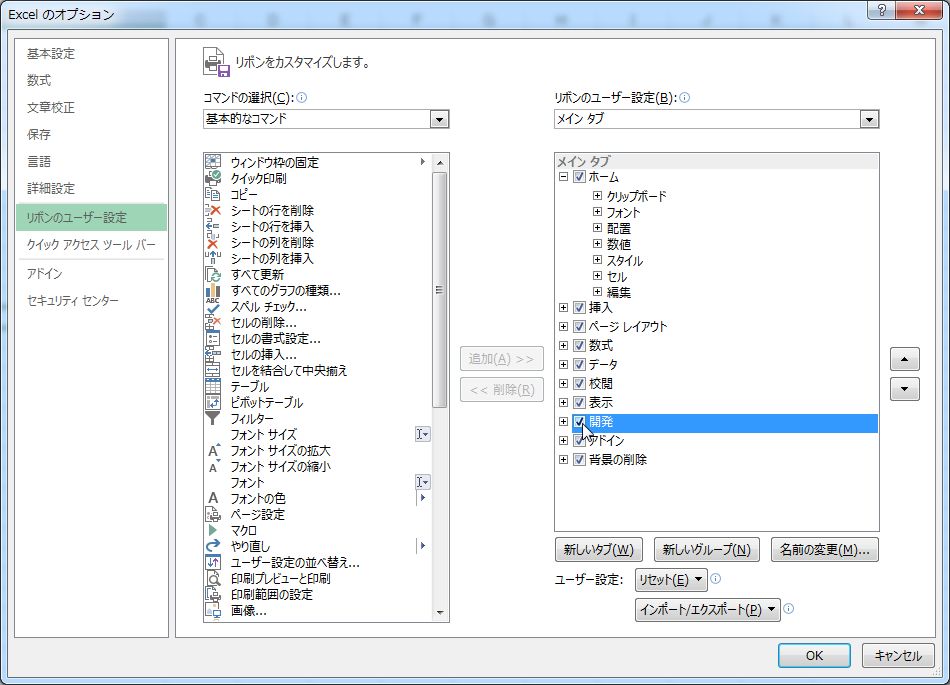Select the セルの削除 icon

point(213,322)
